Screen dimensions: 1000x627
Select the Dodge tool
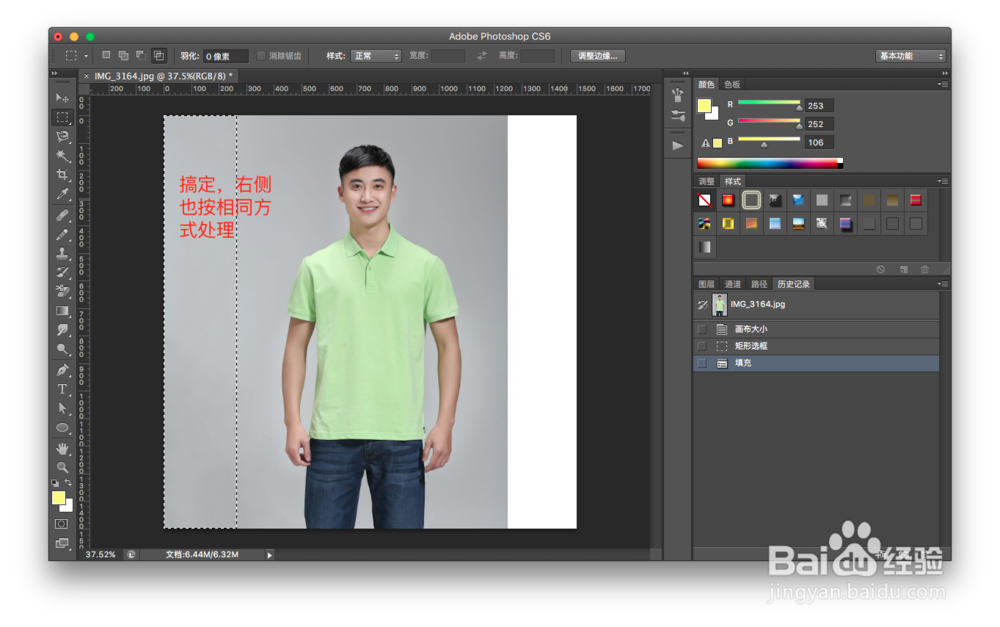62,349
